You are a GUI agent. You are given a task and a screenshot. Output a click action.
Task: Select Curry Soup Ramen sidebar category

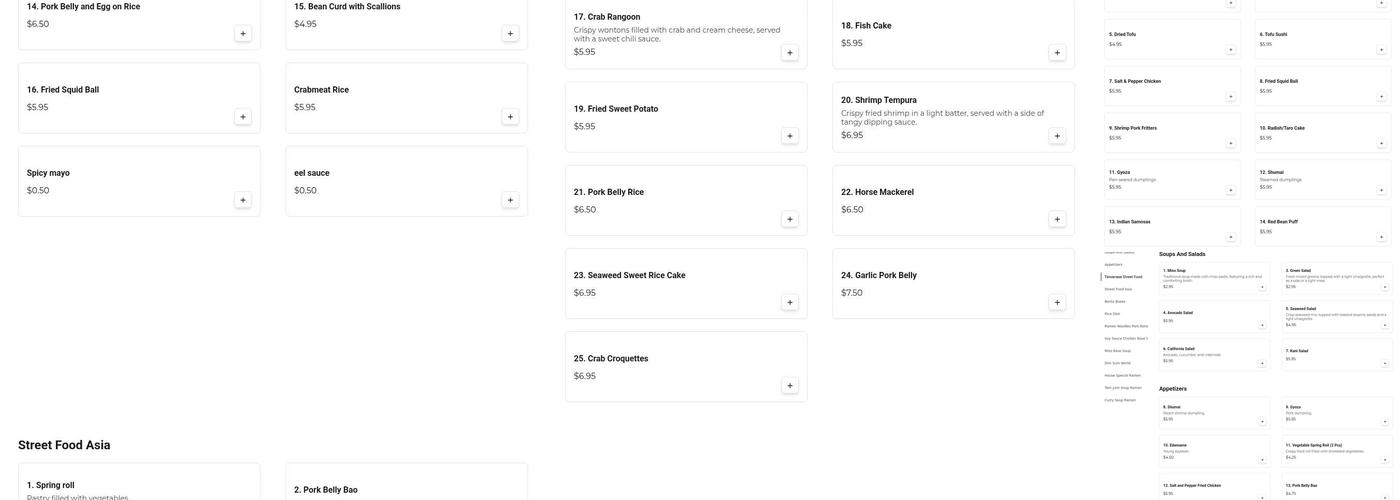tap(1120, 400)
